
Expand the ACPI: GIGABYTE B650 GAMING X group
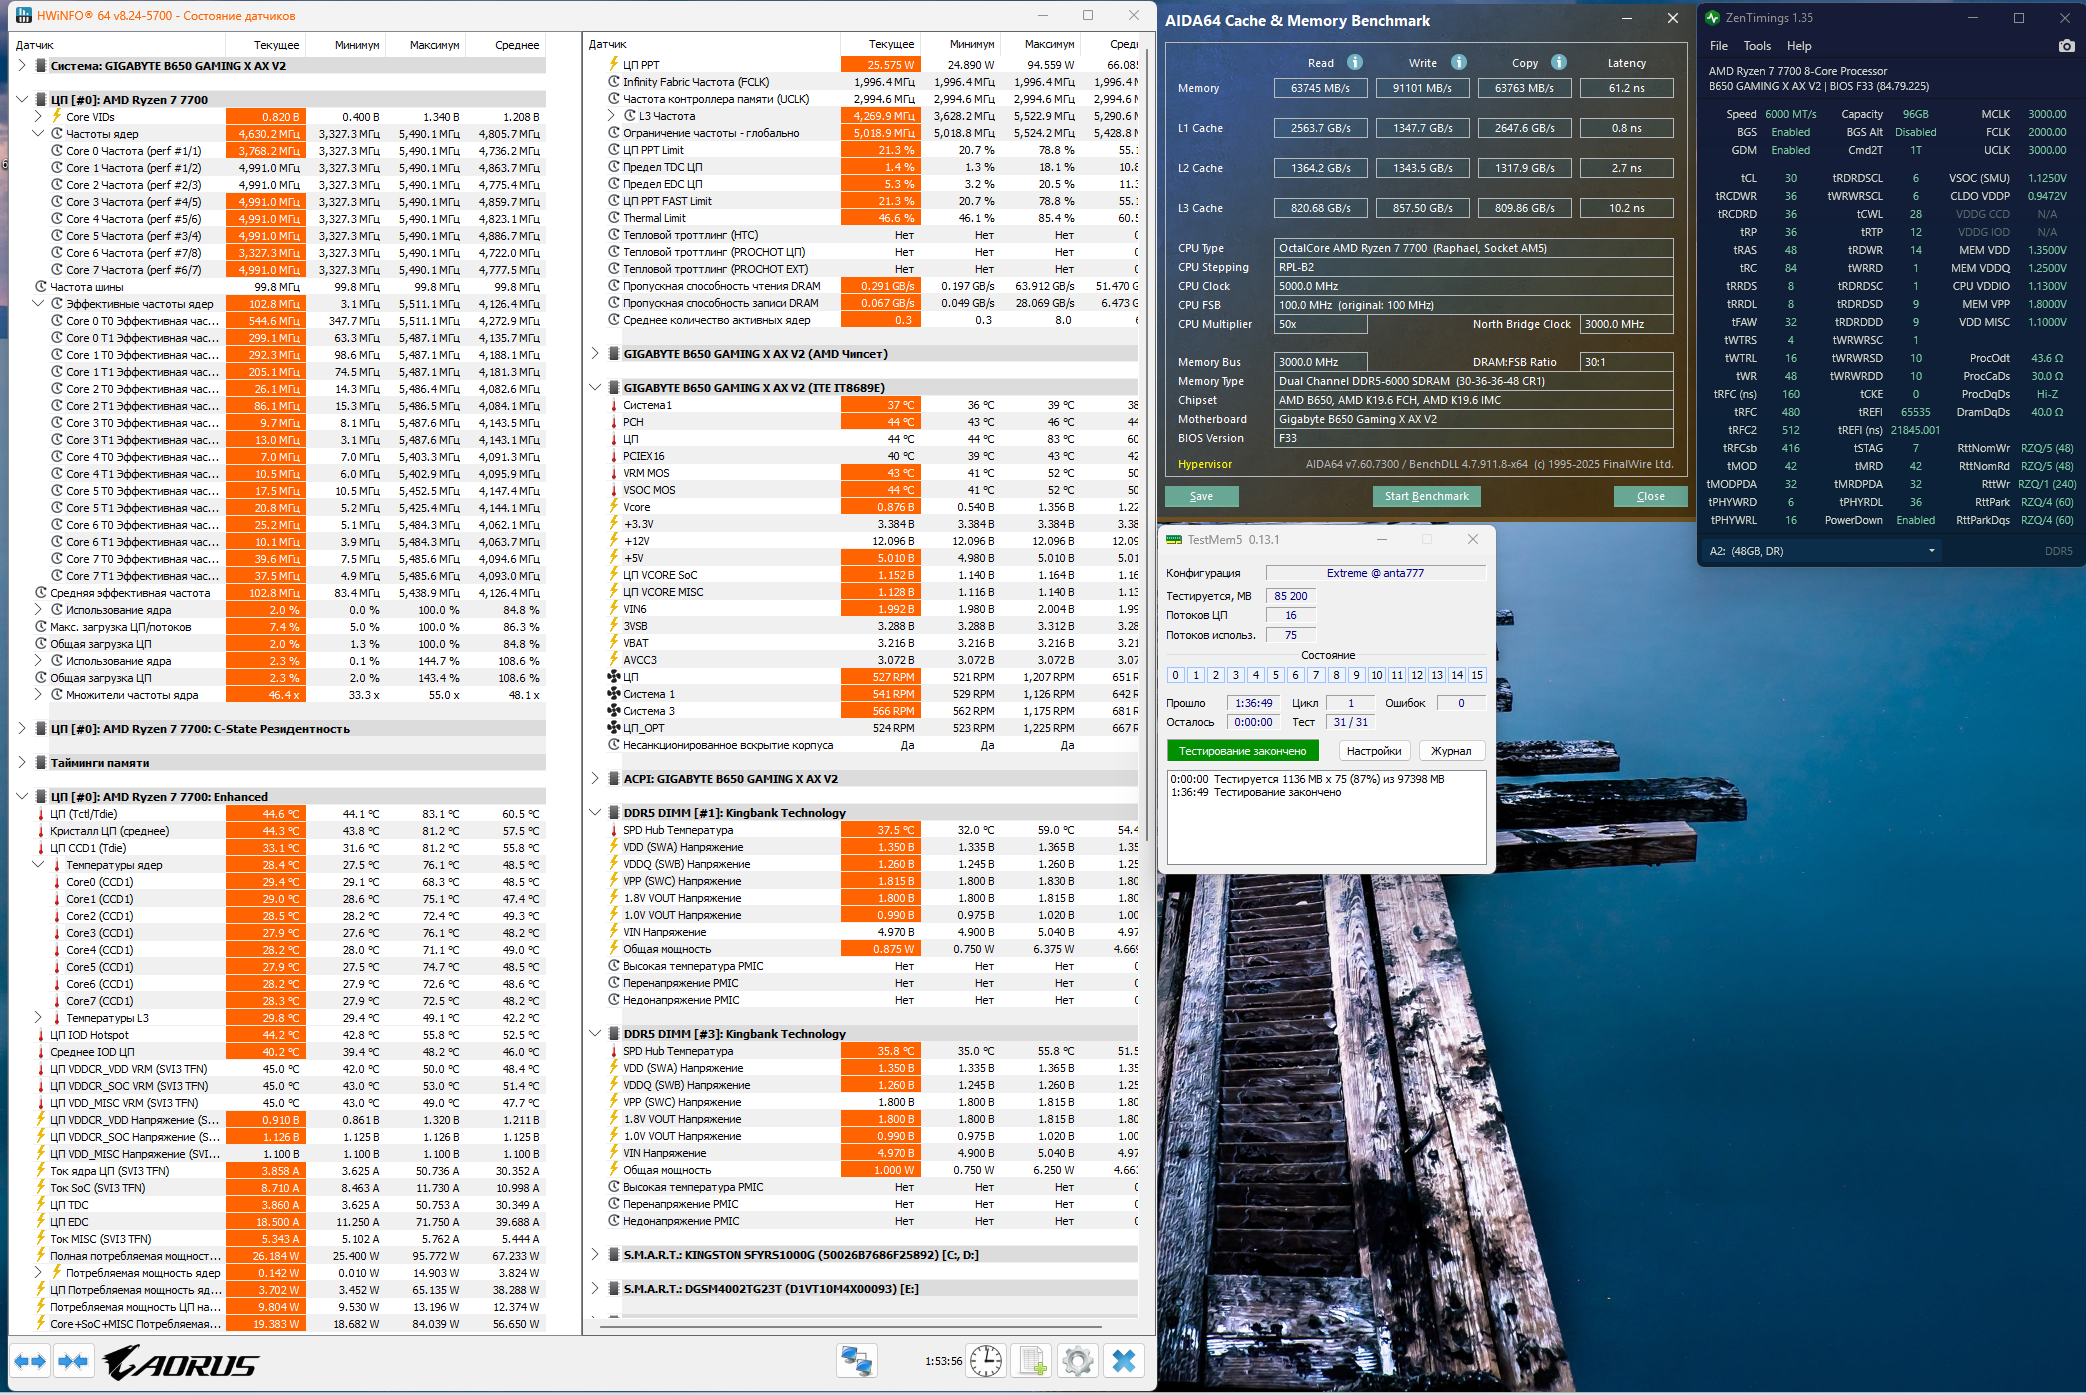pos(595,778)
